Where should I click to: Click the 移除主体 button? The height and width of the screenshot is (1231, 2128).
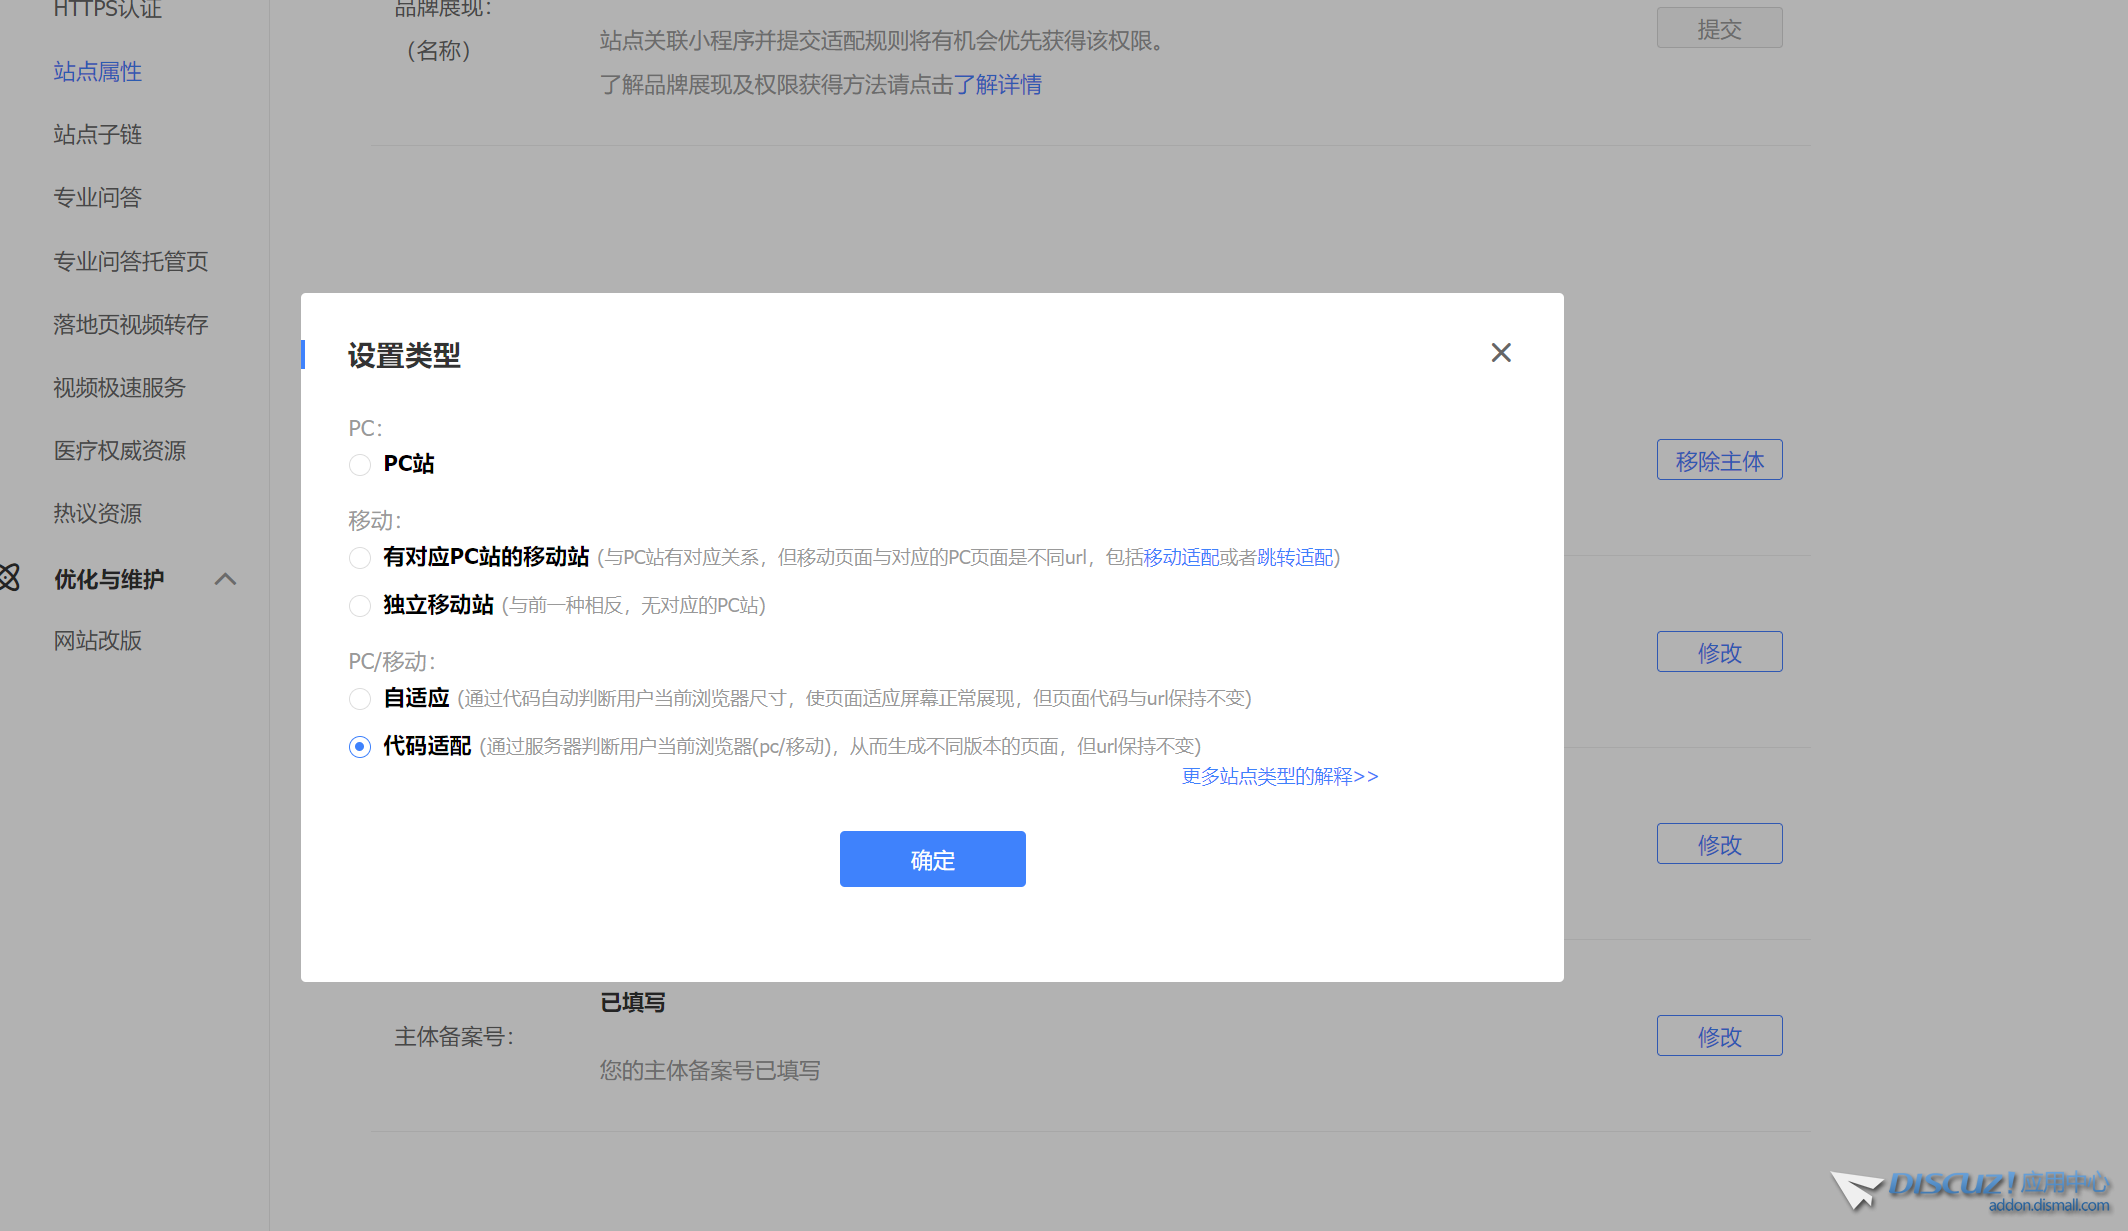point(1719,459)
